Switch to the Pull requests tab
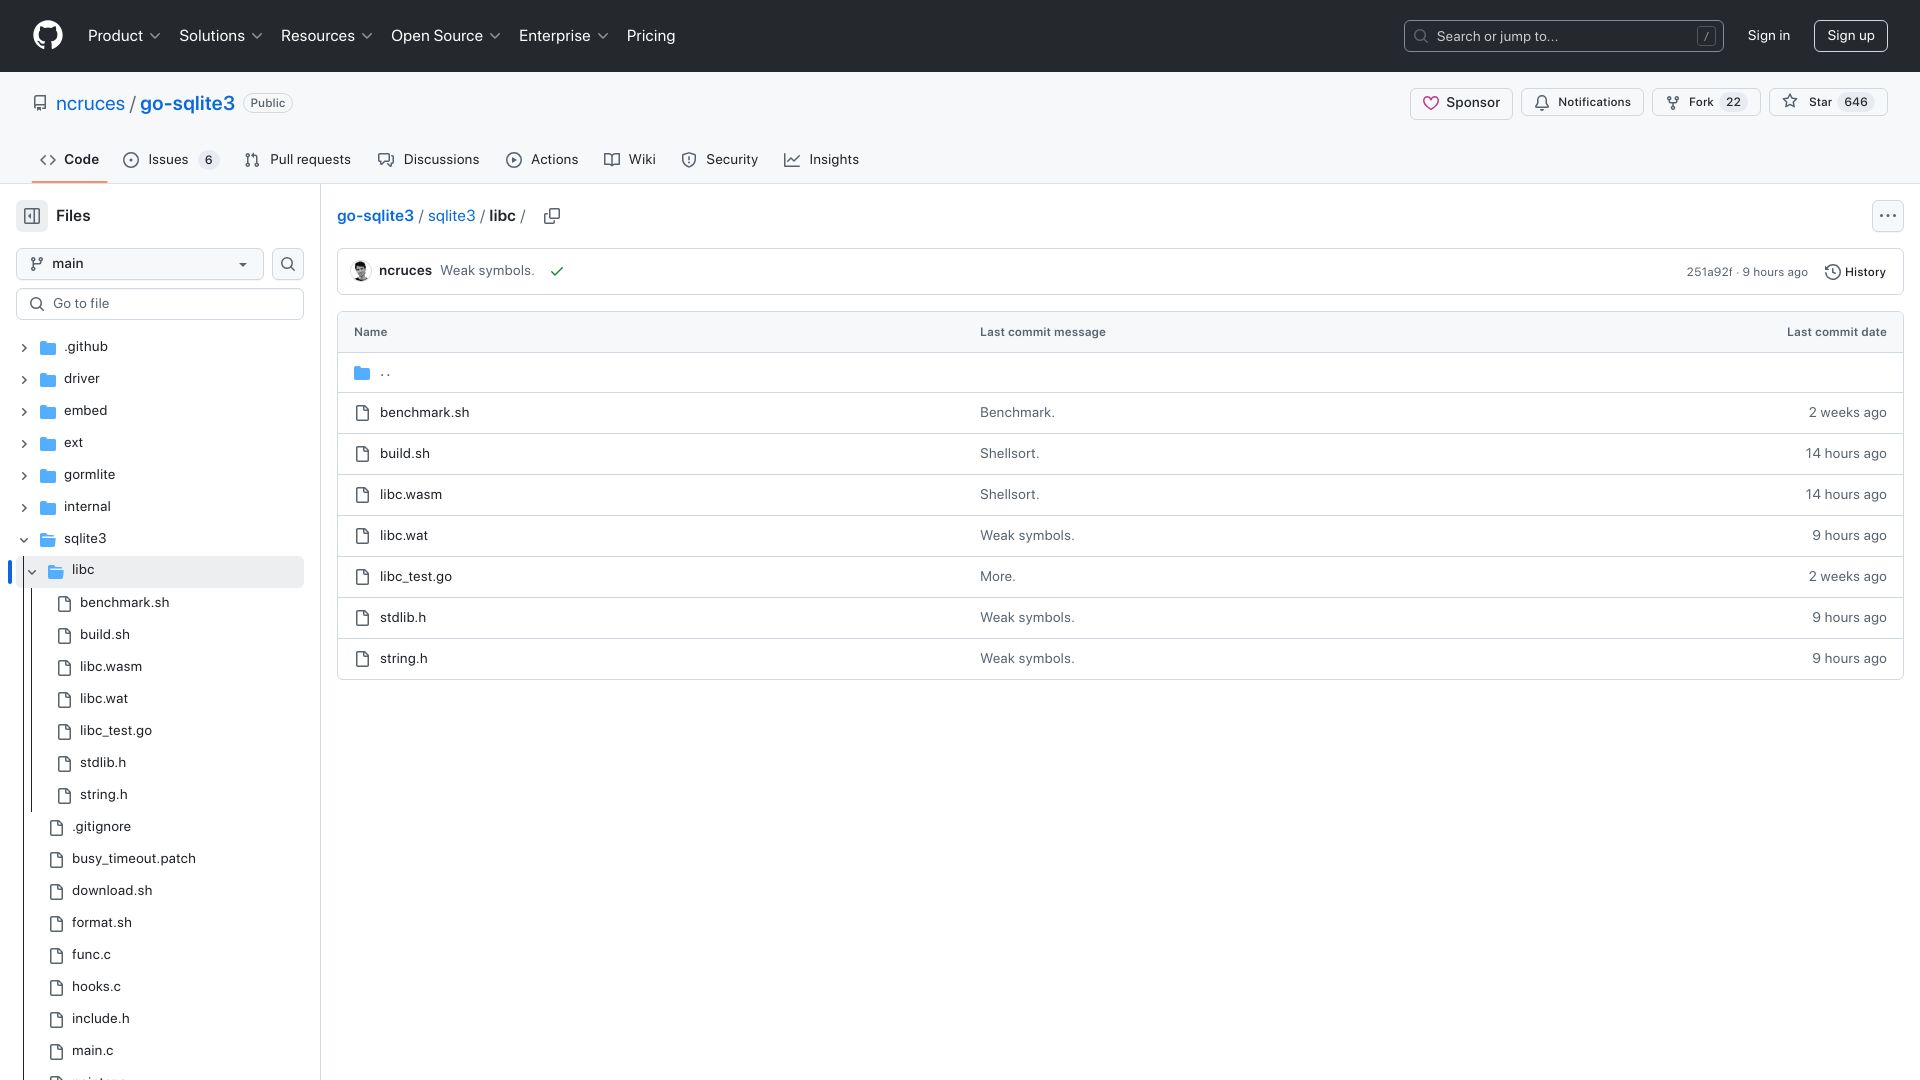Screen dimensions: 1920x1080 (x=297, y=160)
